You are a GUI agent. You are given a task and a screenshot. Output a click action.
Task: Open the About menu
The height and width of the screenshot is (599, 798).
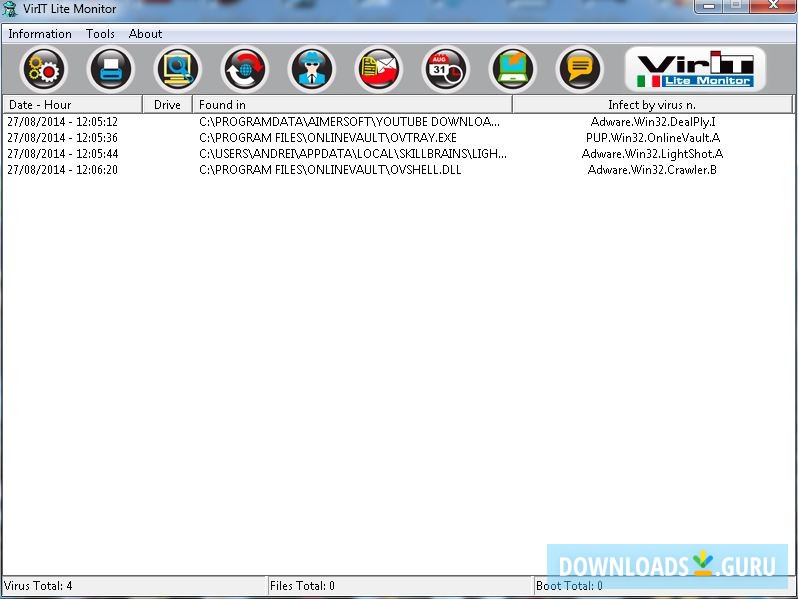[x=145, y=34]
